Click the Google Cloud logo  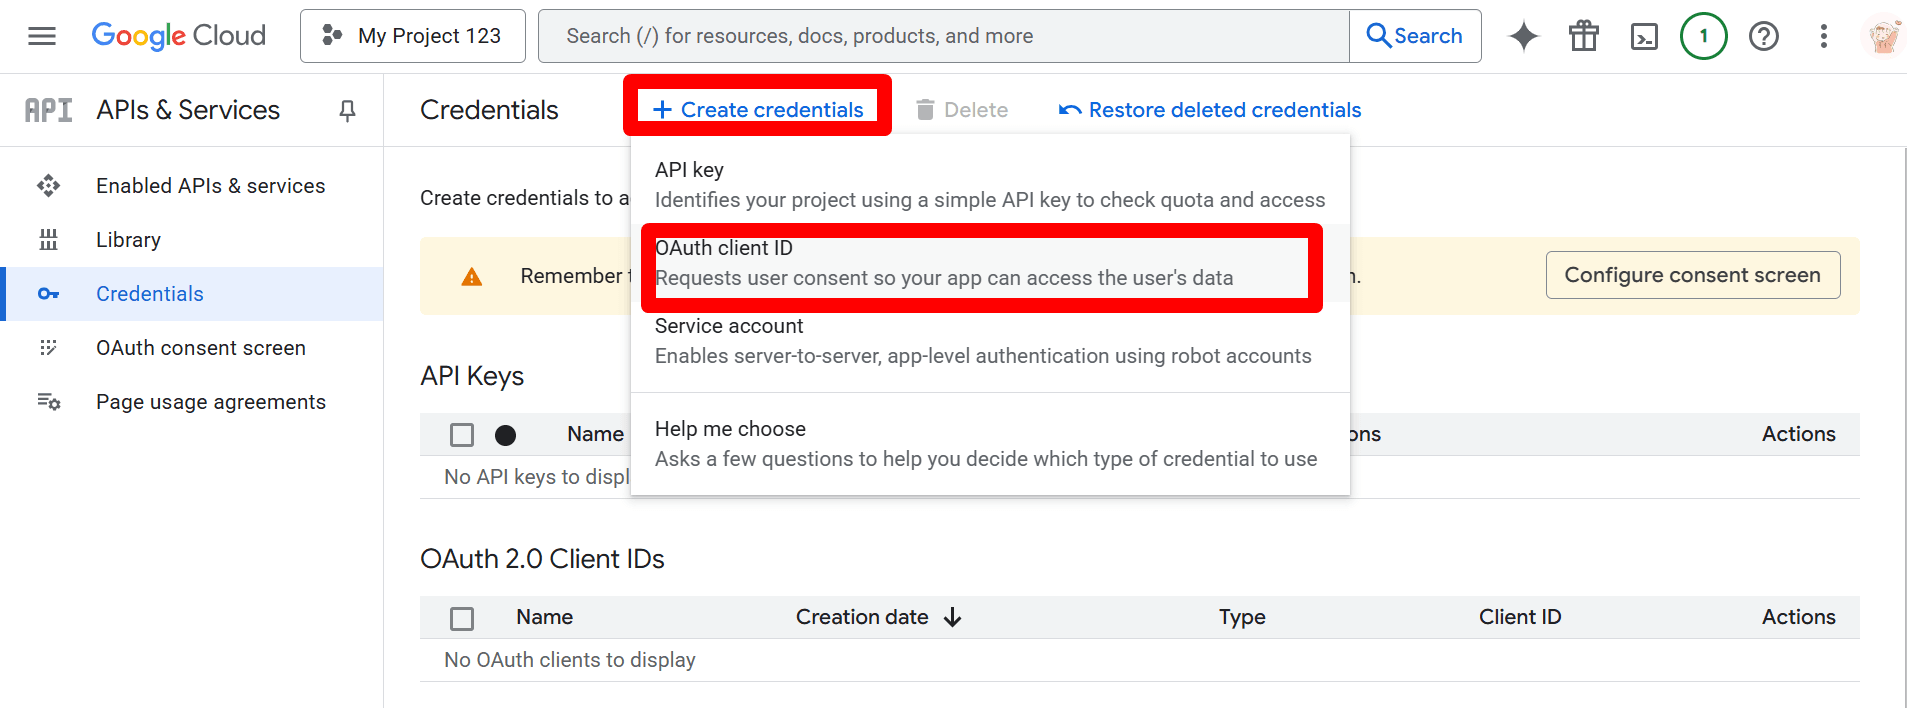179,36
